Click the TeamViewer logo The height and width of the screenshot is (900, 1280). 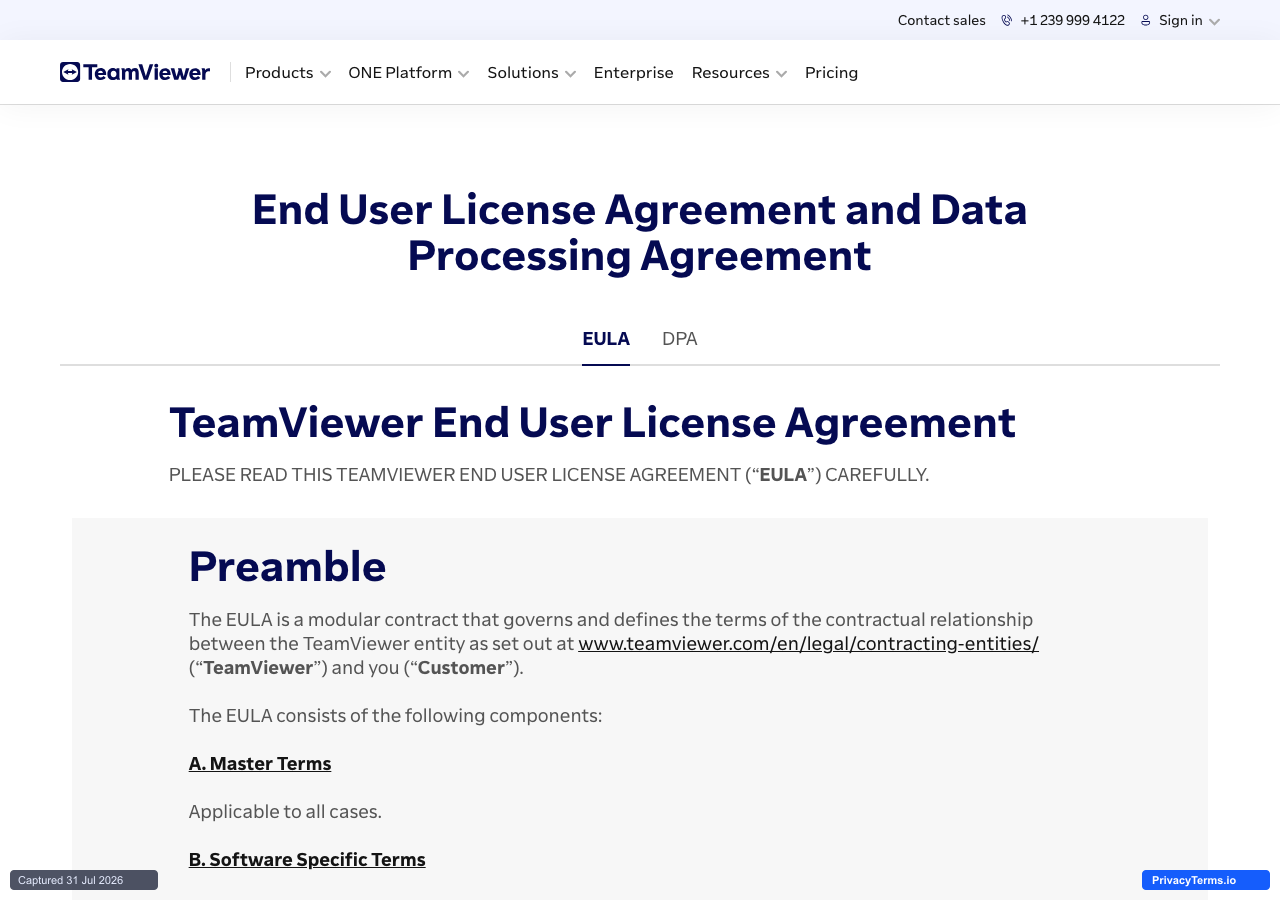pos(135,72)
